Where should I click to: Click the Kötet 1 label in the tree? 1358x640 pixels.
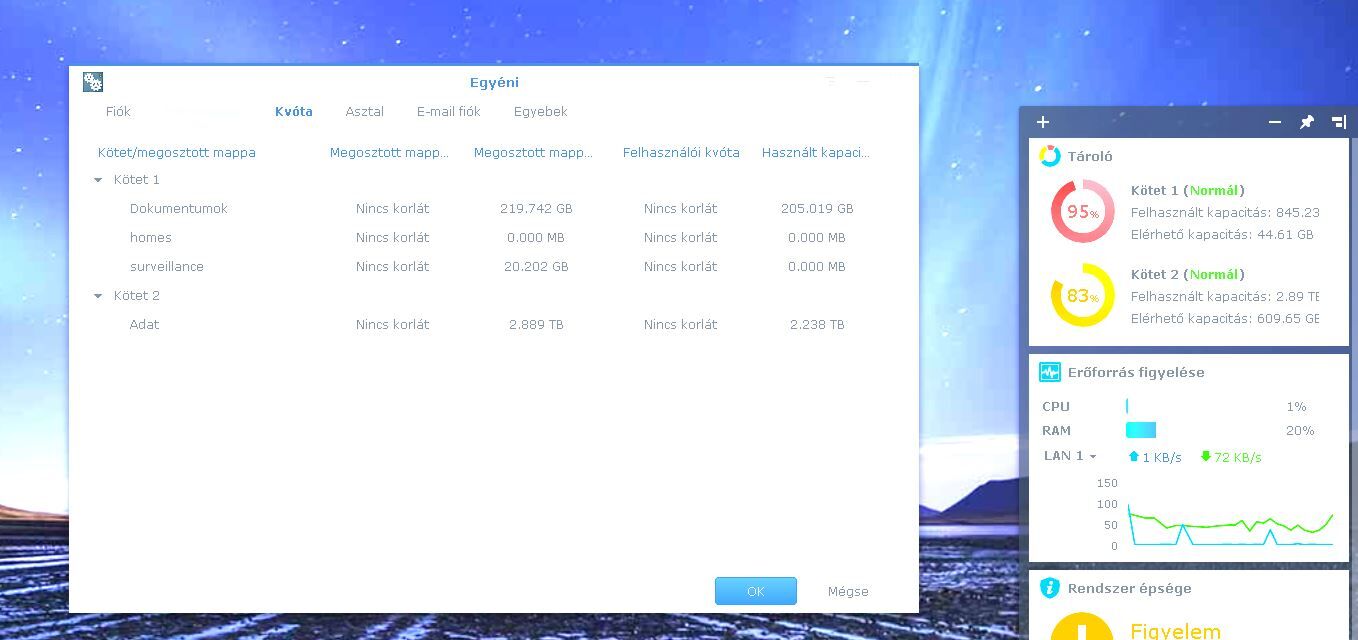(x=137, y=180)
